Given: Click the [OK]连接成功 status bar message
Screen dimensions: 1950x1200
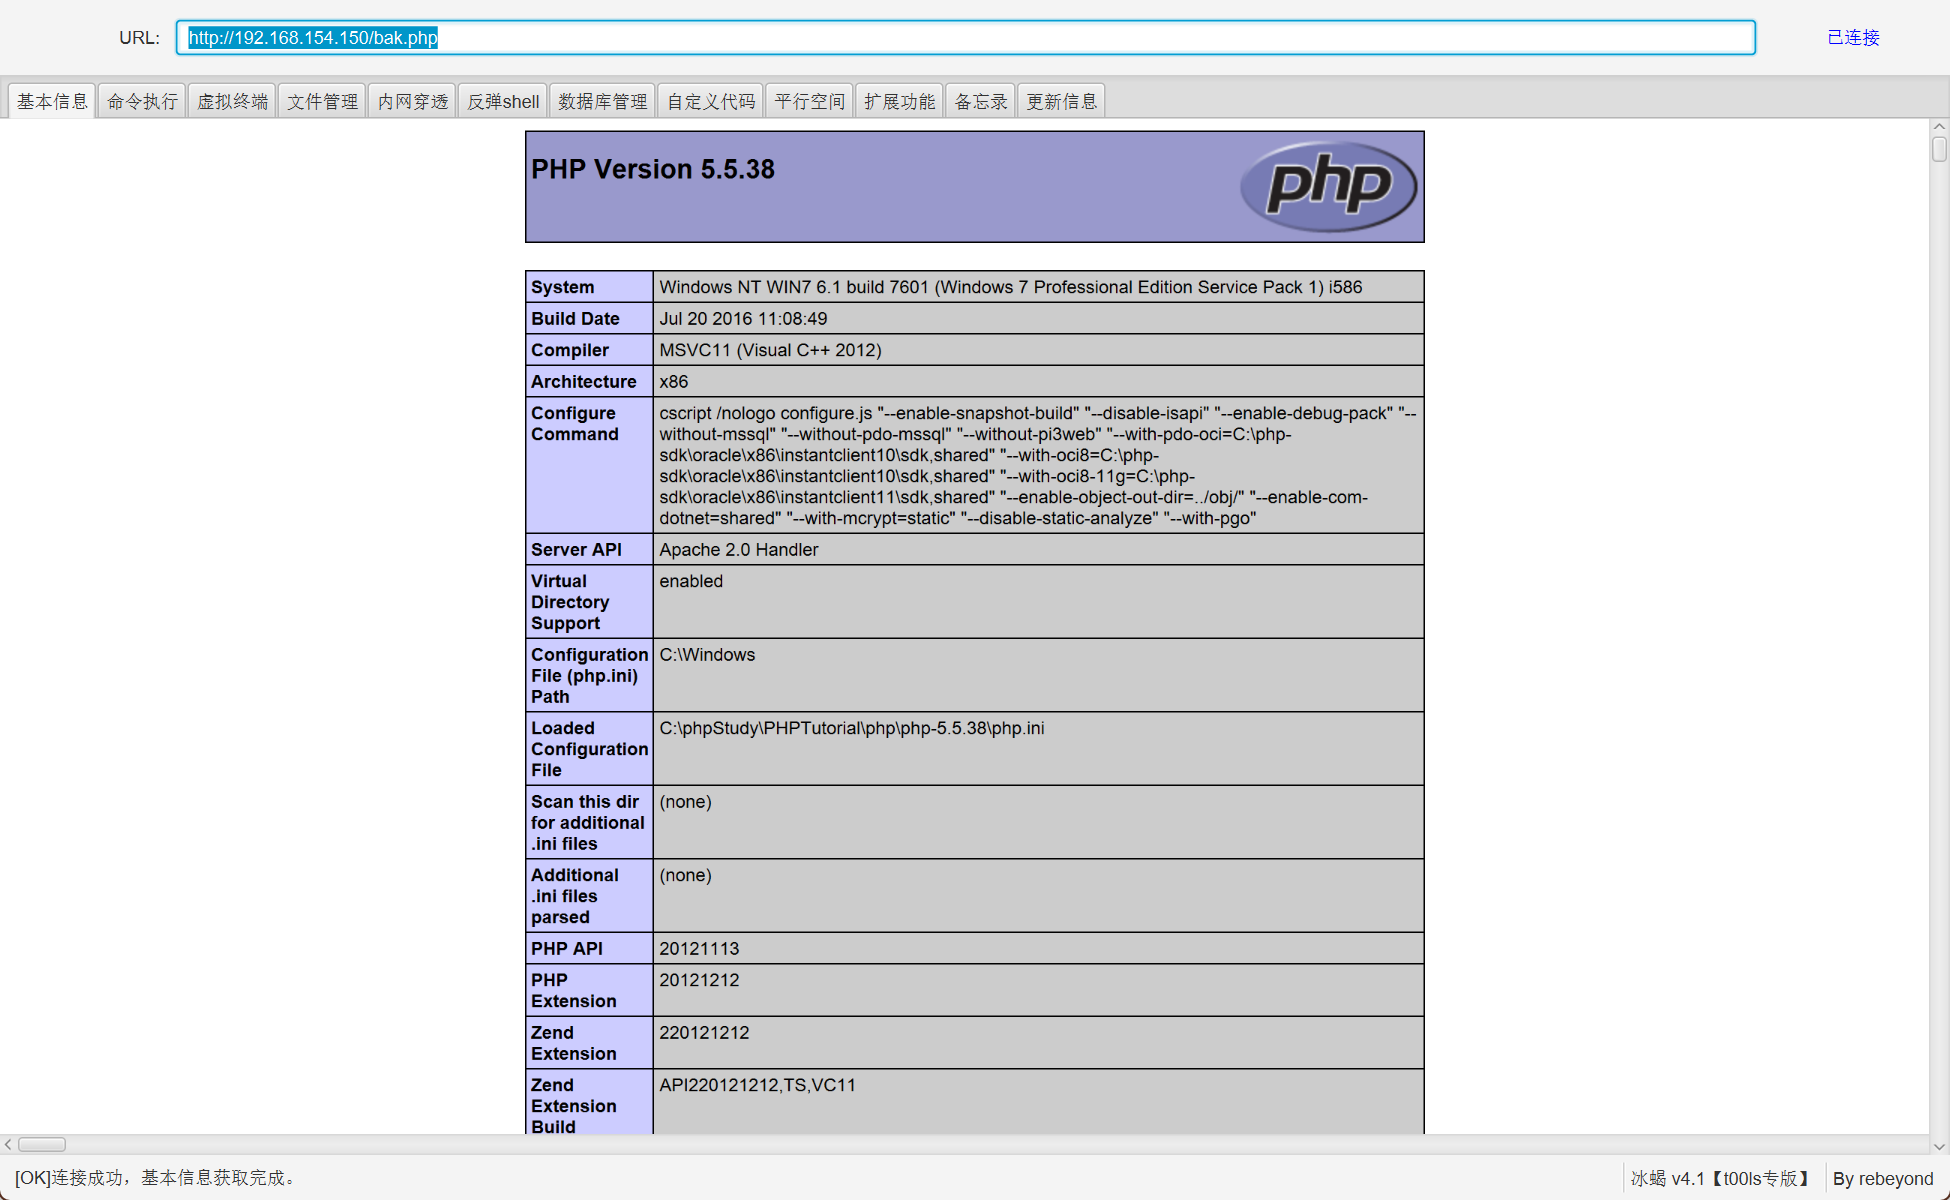Looking at the screenshot, I should point(158,1178).
